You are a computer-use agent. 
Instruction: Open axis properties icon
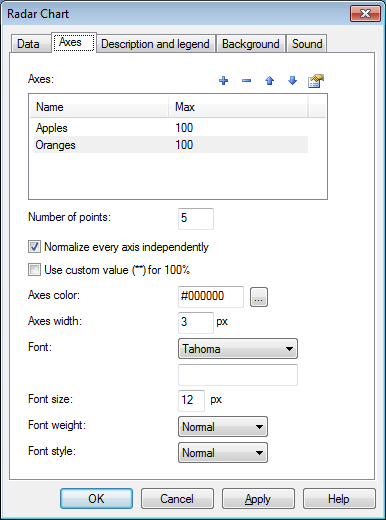316,81
